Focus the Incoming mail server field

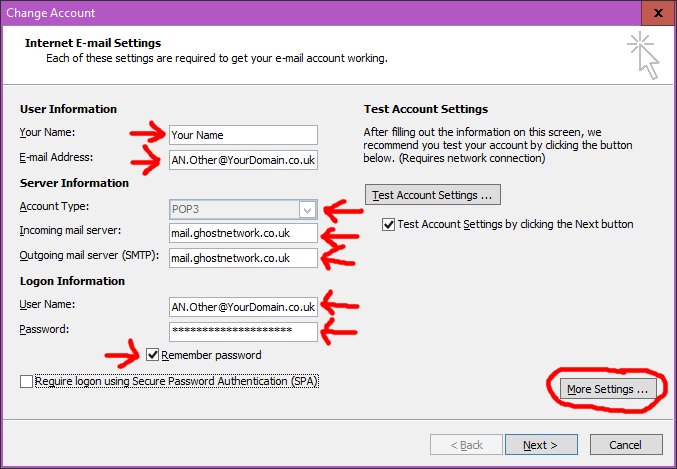243,233
